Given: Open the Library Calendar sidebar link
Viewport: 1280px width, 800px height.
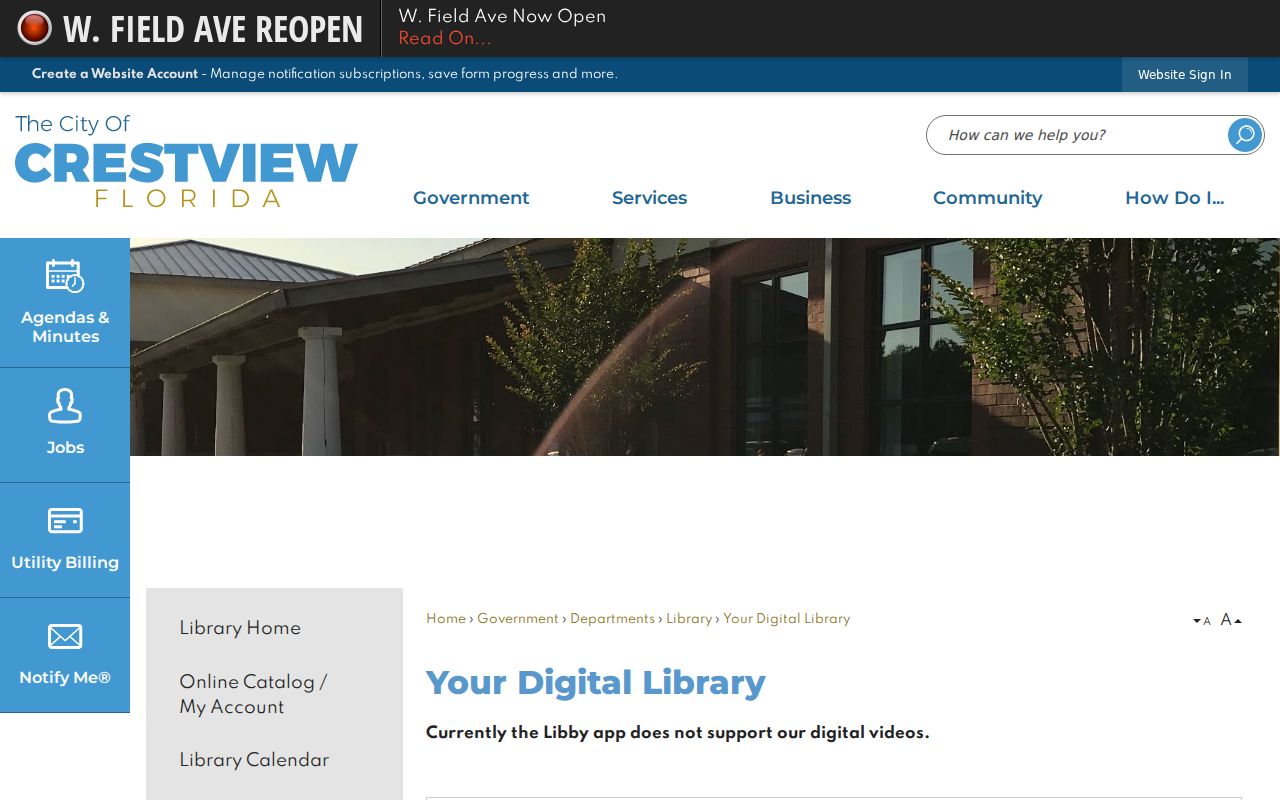Looking at the screenshot, I should (254, 760).
